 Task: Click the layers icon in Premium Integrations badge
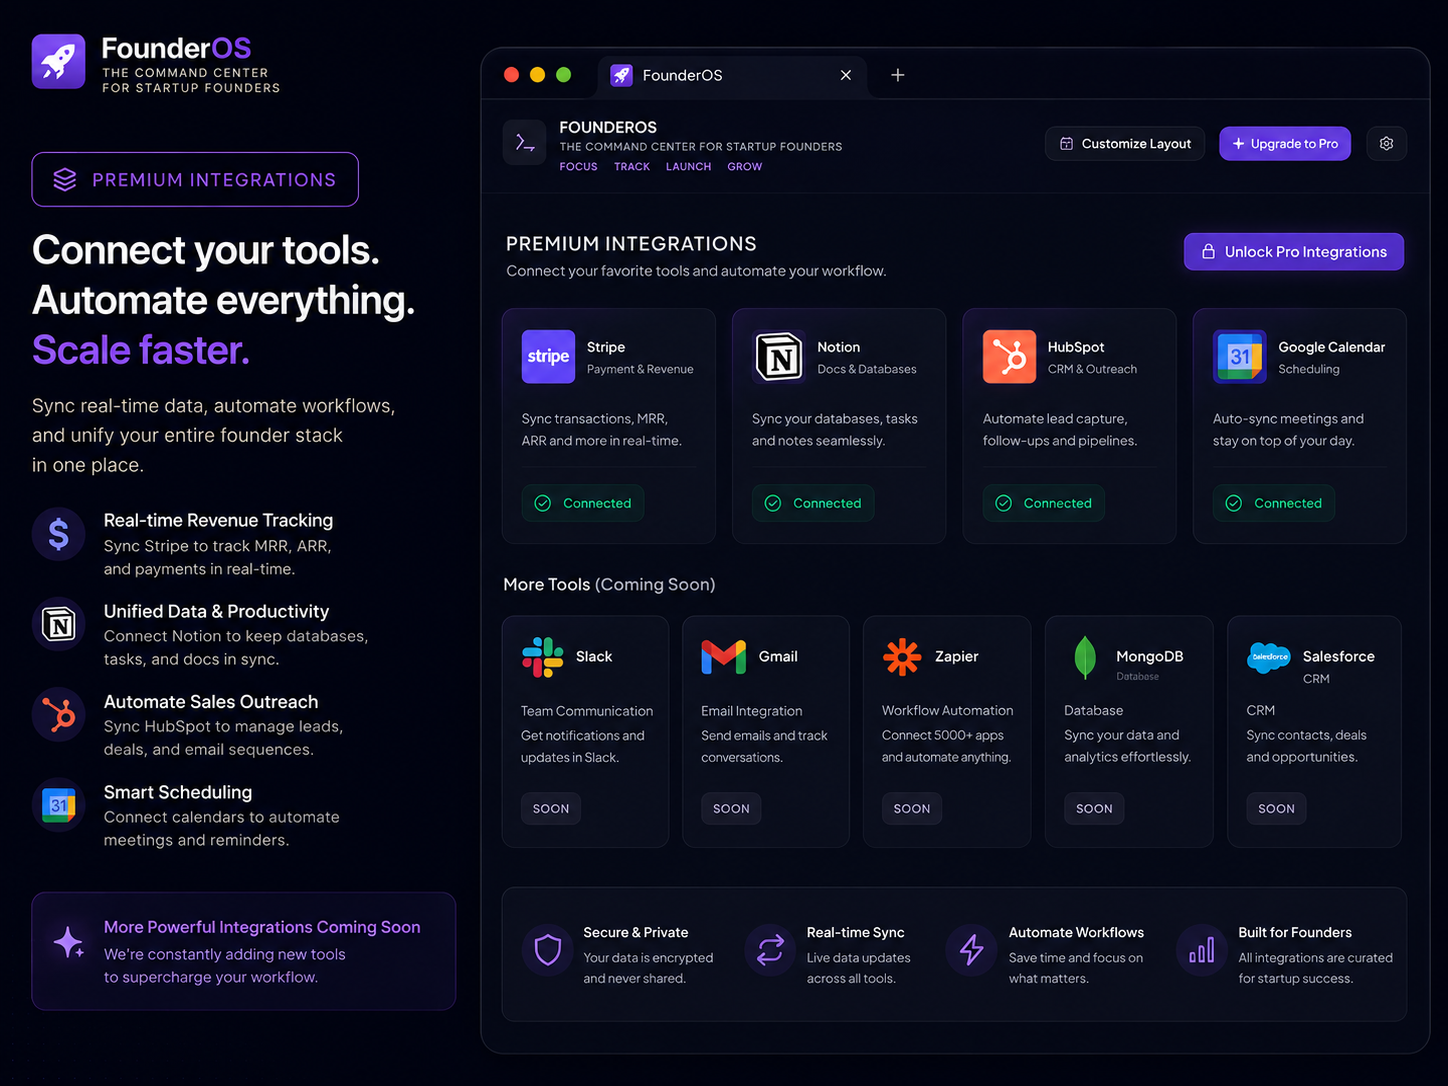65,179
